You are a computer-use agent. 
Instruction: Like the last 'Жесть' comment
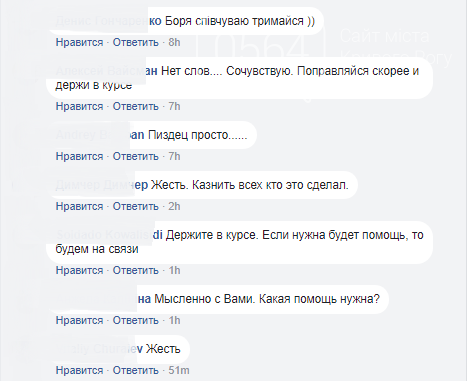coord(79,370)
